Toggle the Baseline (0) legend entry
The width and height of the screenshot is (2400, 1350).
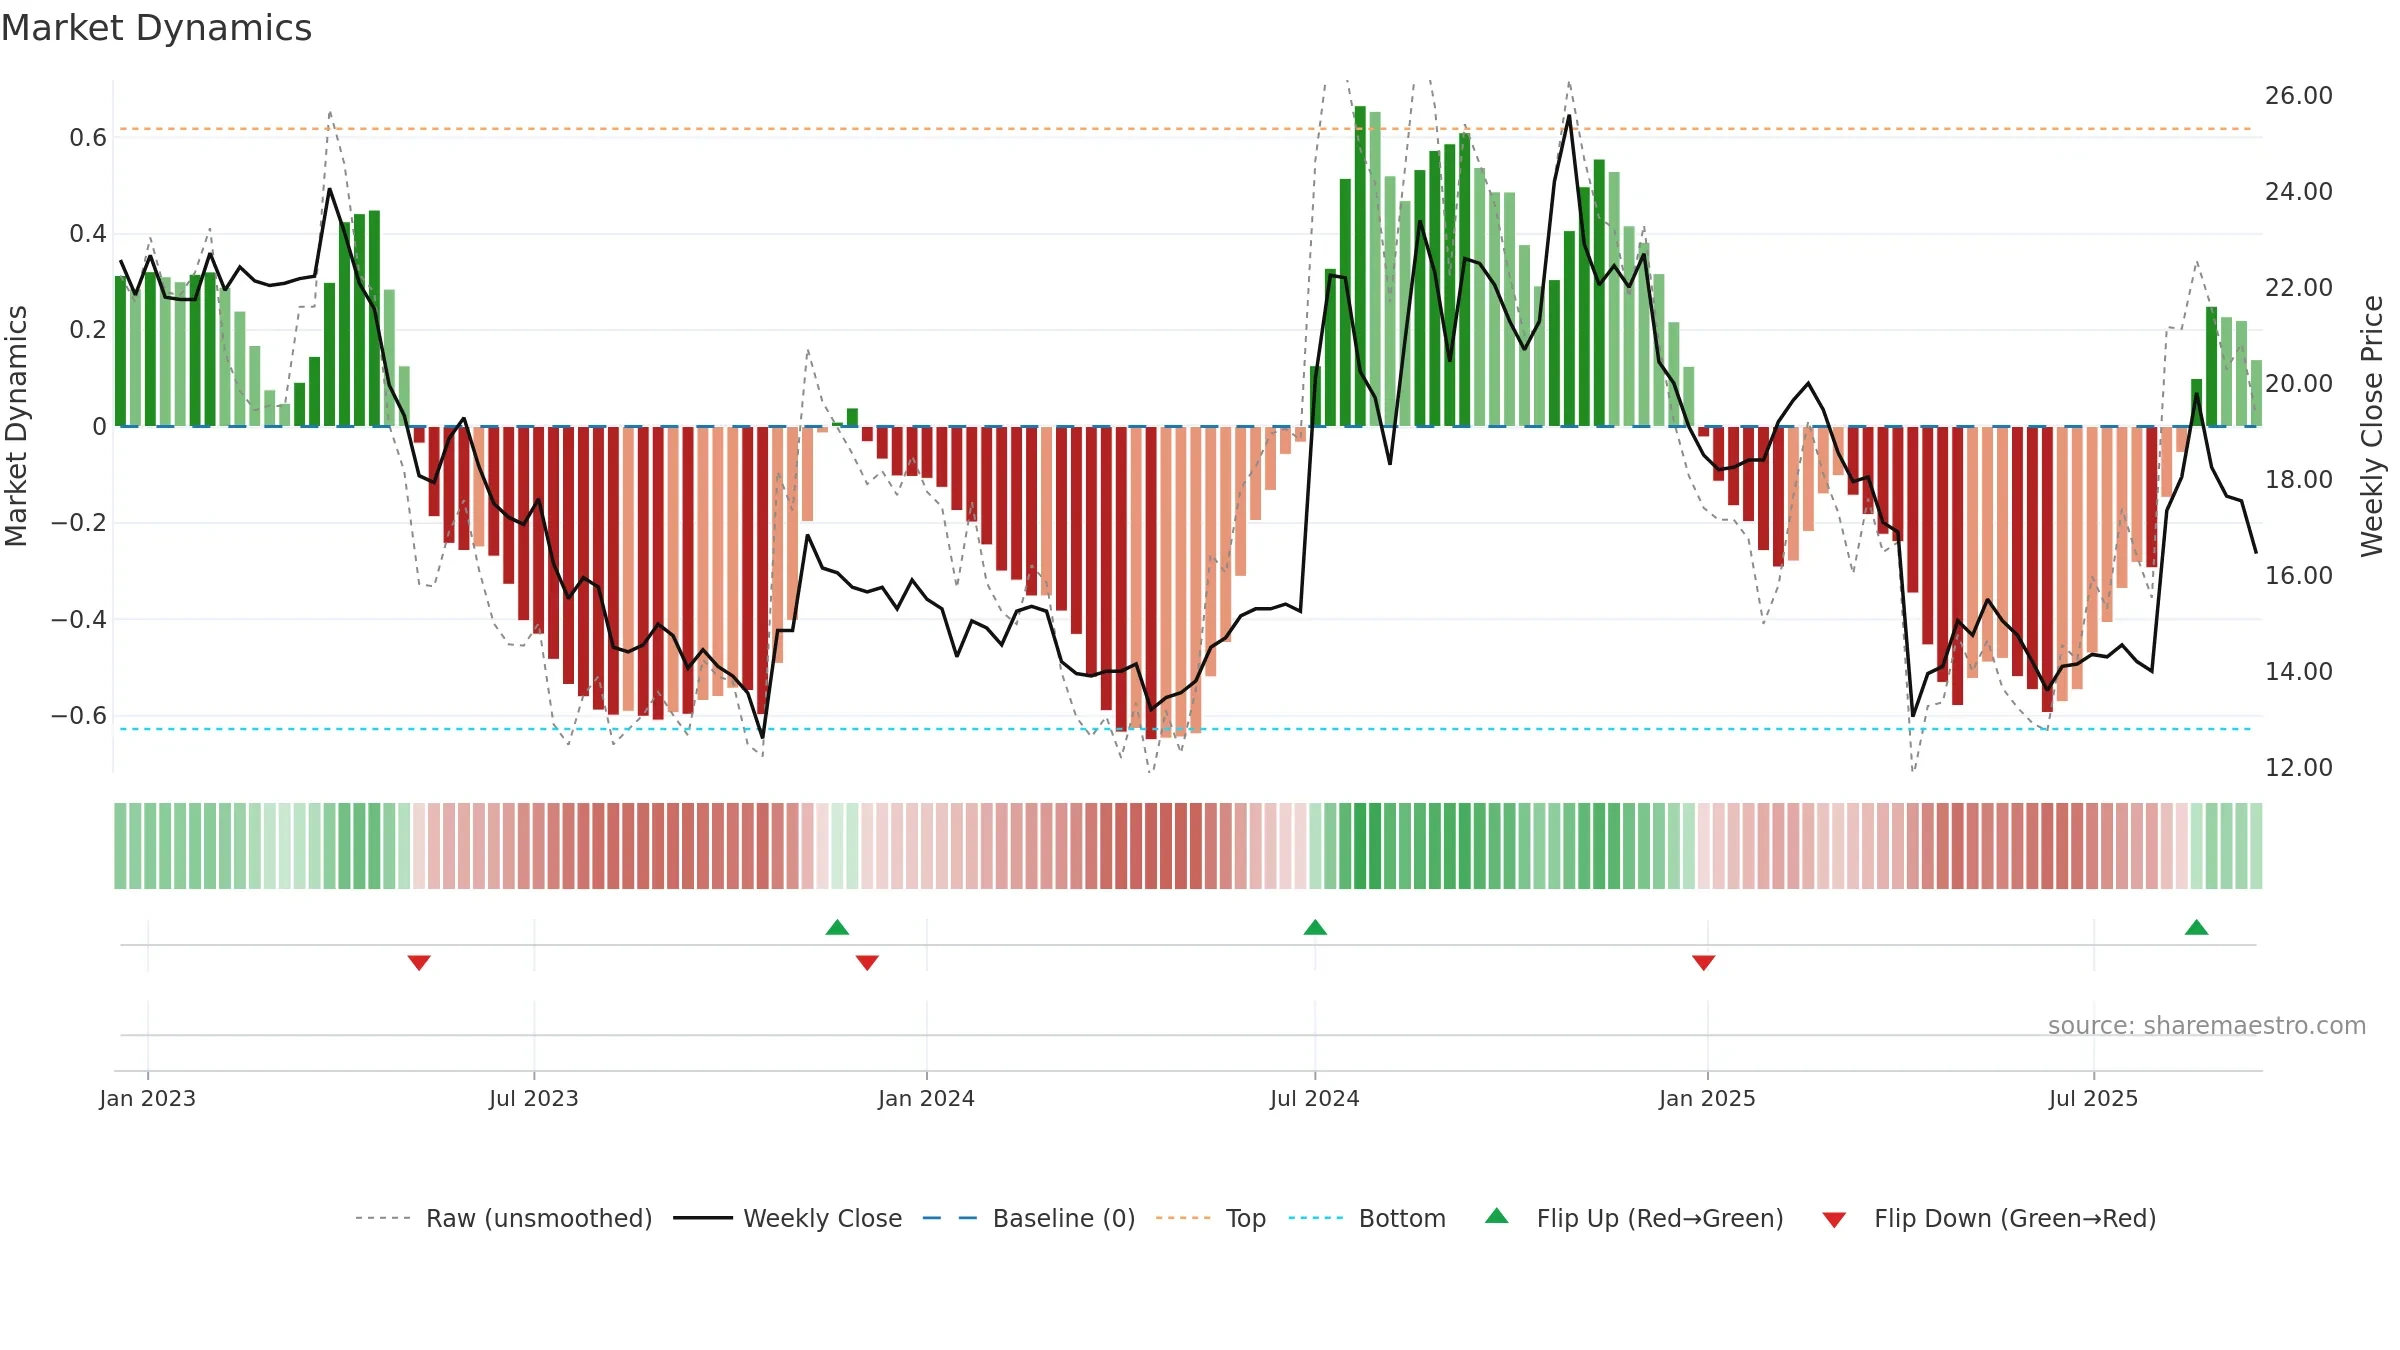click(1029, 1218)
